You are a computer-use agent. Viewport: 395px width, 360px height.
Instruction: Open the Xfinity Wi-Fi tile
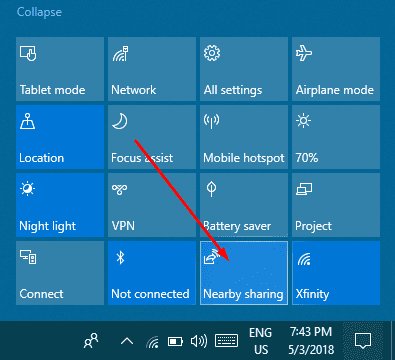(336, 273)
